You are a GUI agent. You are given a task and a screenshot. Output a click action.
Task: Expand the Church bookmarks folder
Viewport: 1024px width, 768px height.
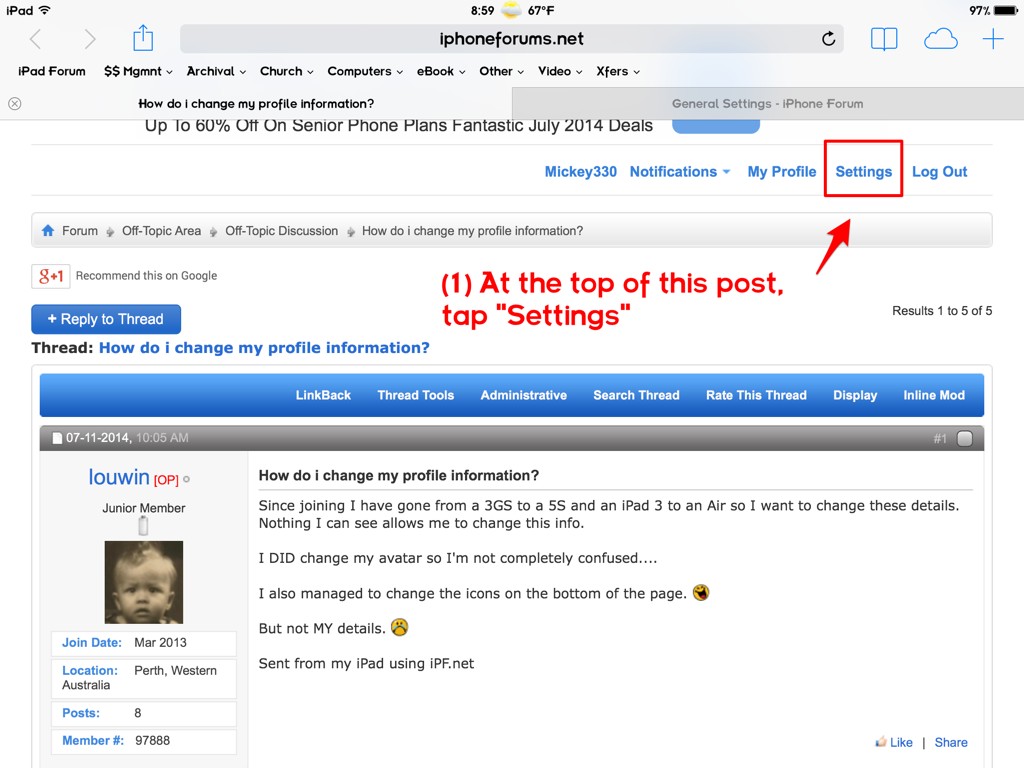pyautogui.click(x=287, y=71)
